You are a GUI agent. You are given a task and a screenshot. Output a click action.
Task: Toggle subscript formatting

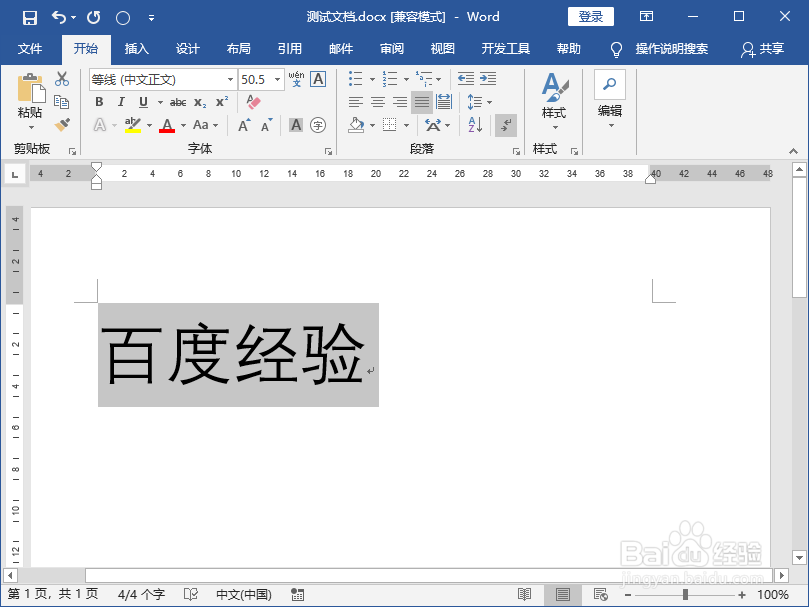click(x=200, y=102)
